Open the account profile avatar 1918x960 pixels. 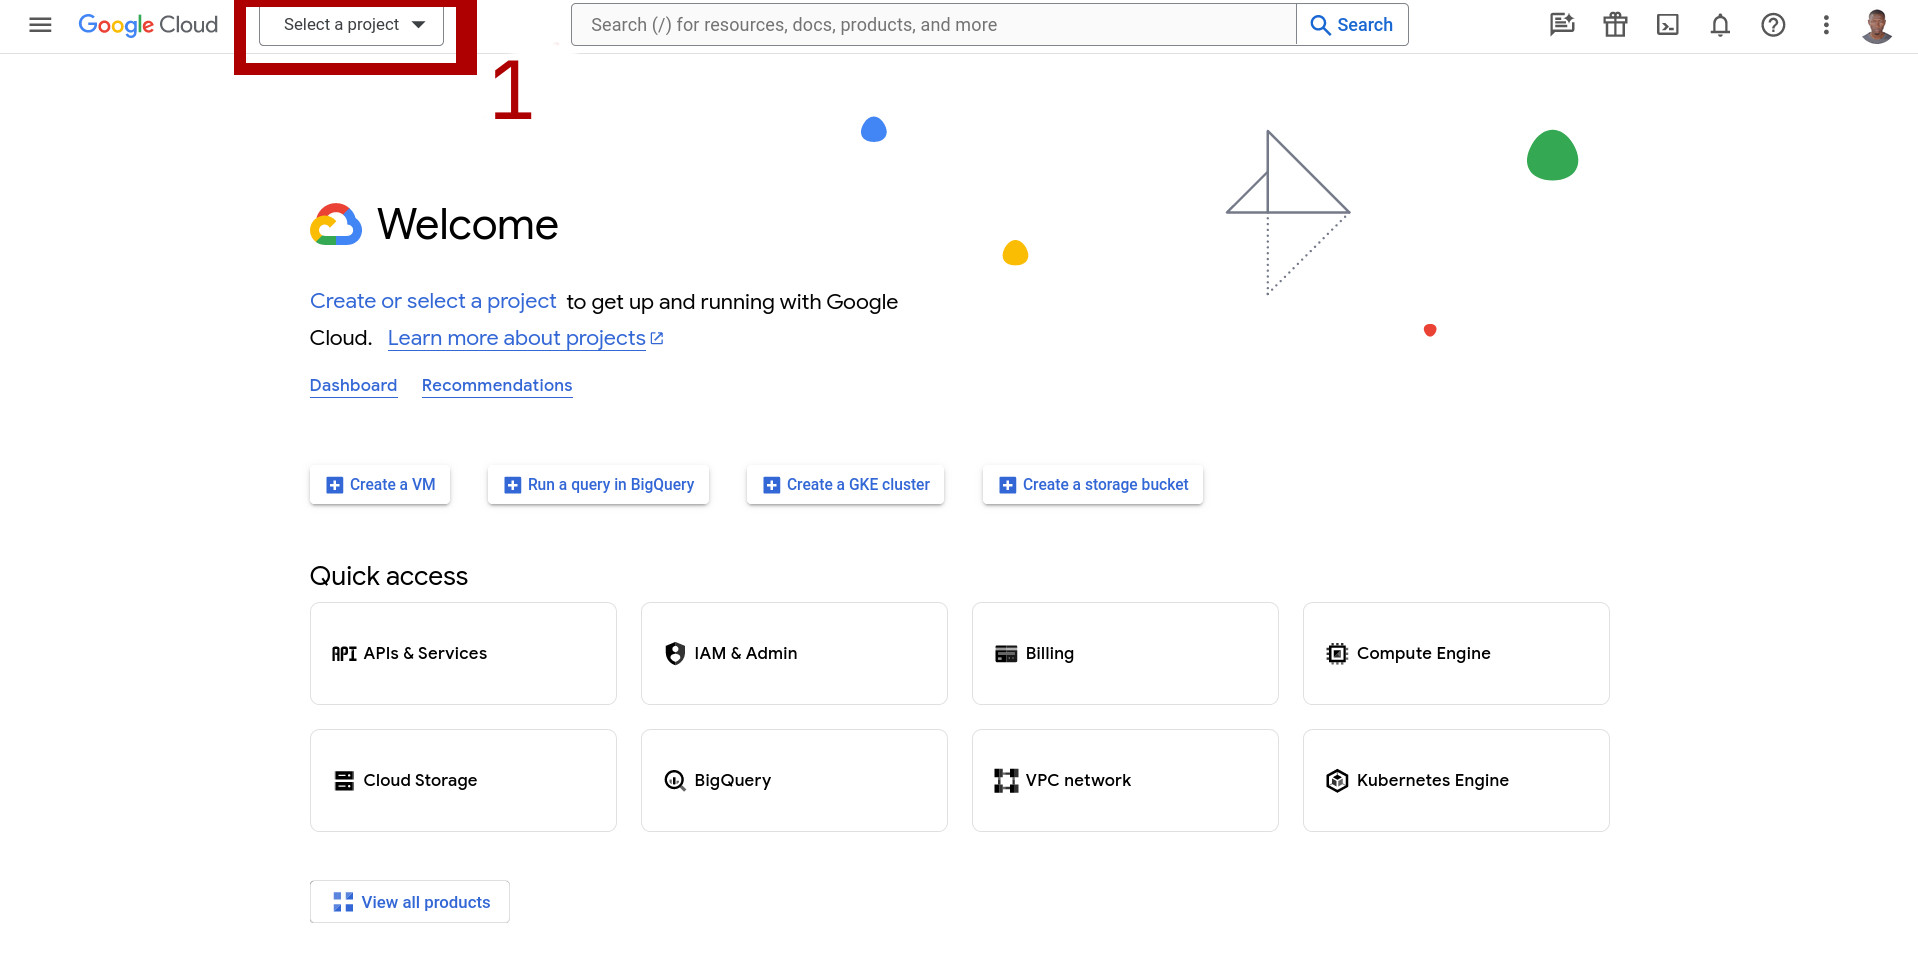click(1877, 25)
